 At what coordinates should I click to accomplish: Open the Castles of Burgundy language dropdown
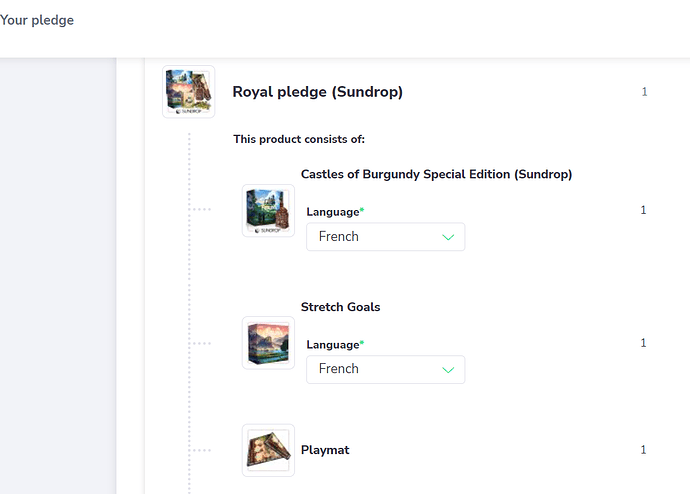[x=385, y=237]
